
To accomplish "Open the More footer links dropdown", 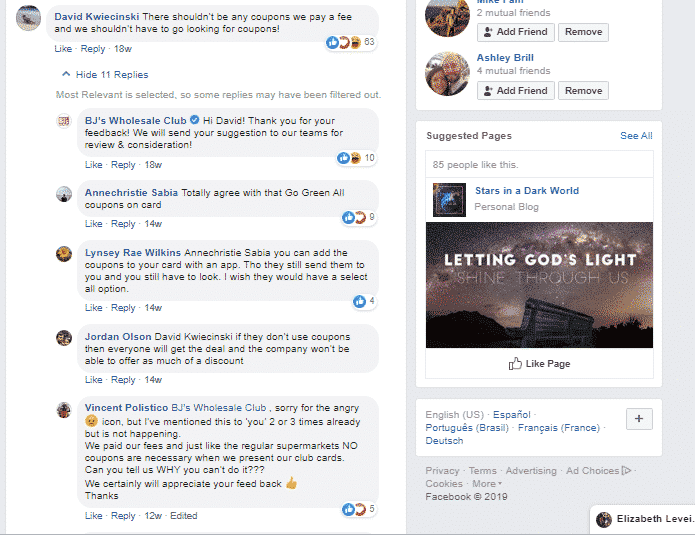I will pyautogui.click(x=485, y=483).
